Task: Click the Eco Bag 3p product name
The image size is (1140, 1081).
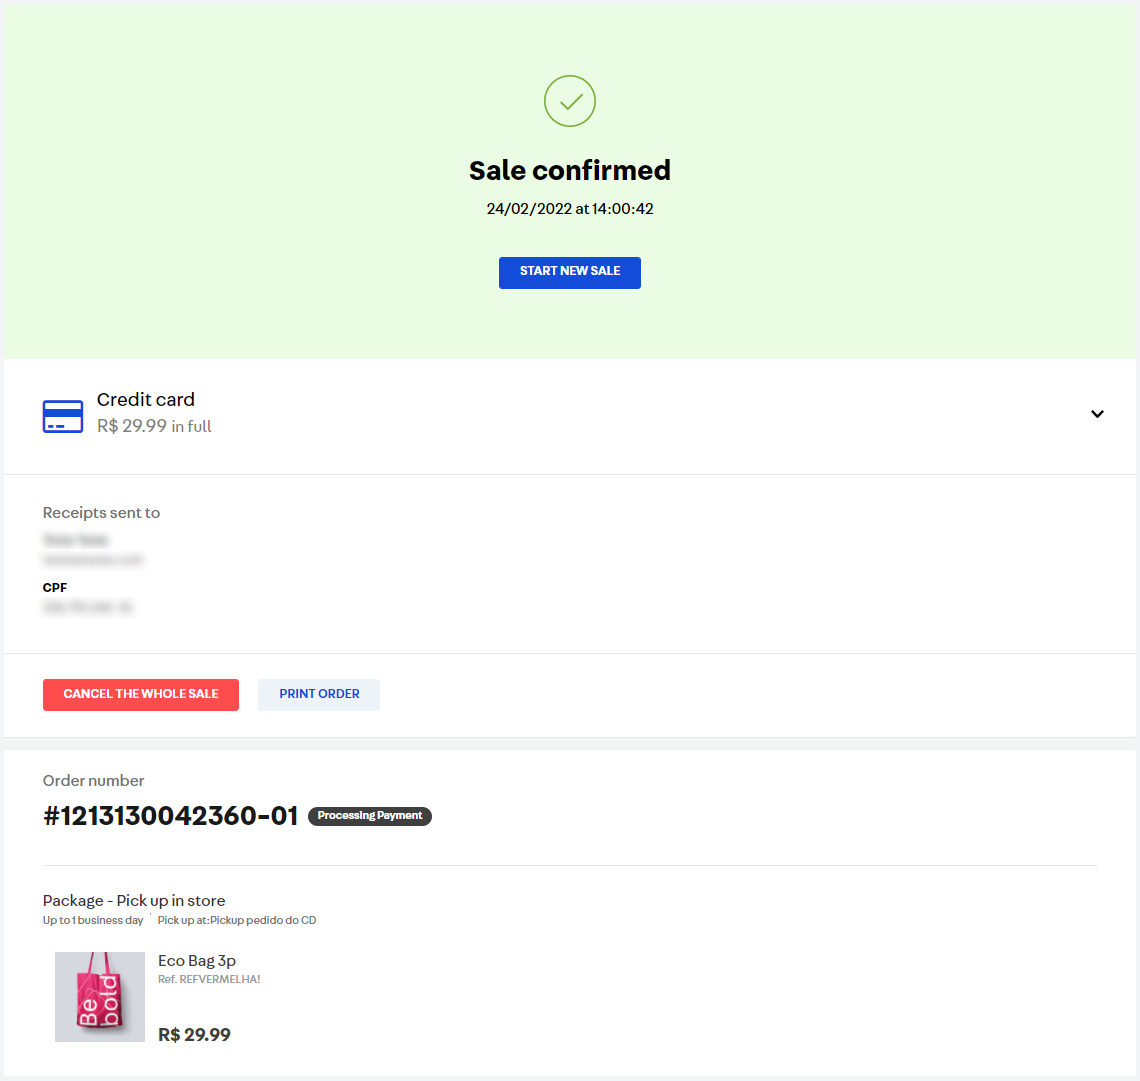Action: tap(197, 961)
